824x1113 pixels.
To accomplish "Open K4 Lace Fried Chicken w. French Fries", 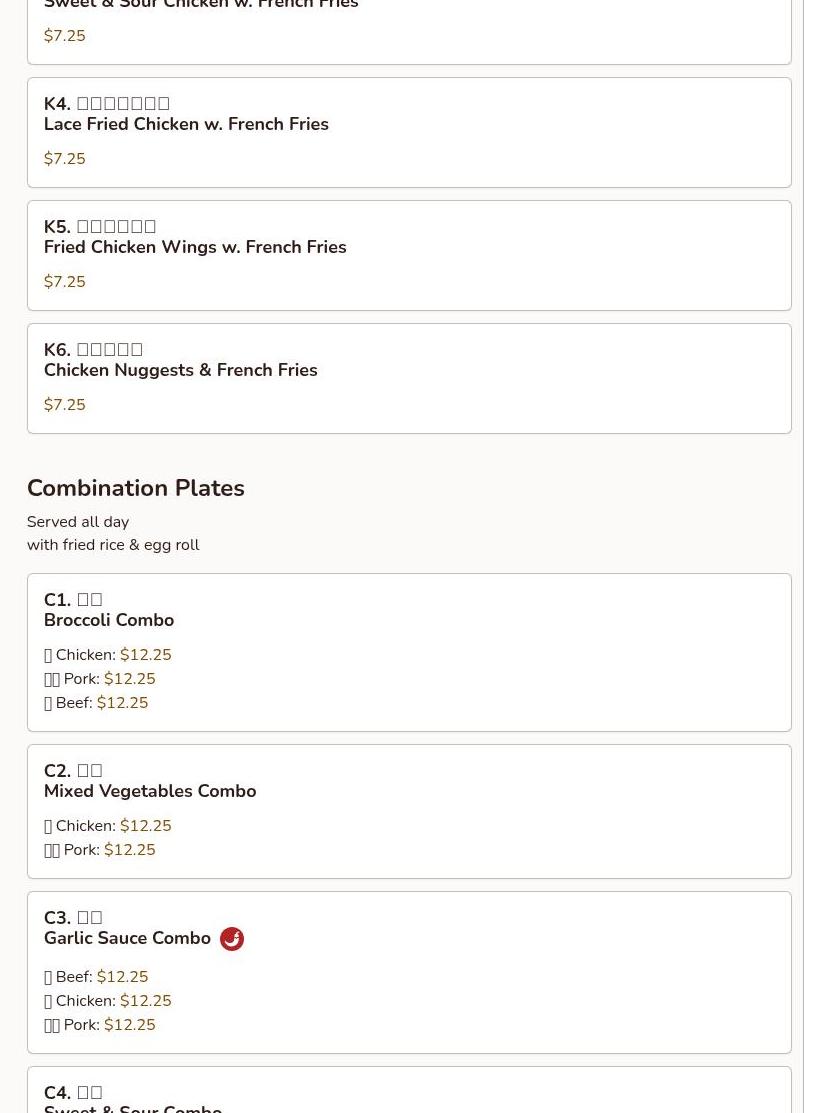I will [x=186, y=124].
